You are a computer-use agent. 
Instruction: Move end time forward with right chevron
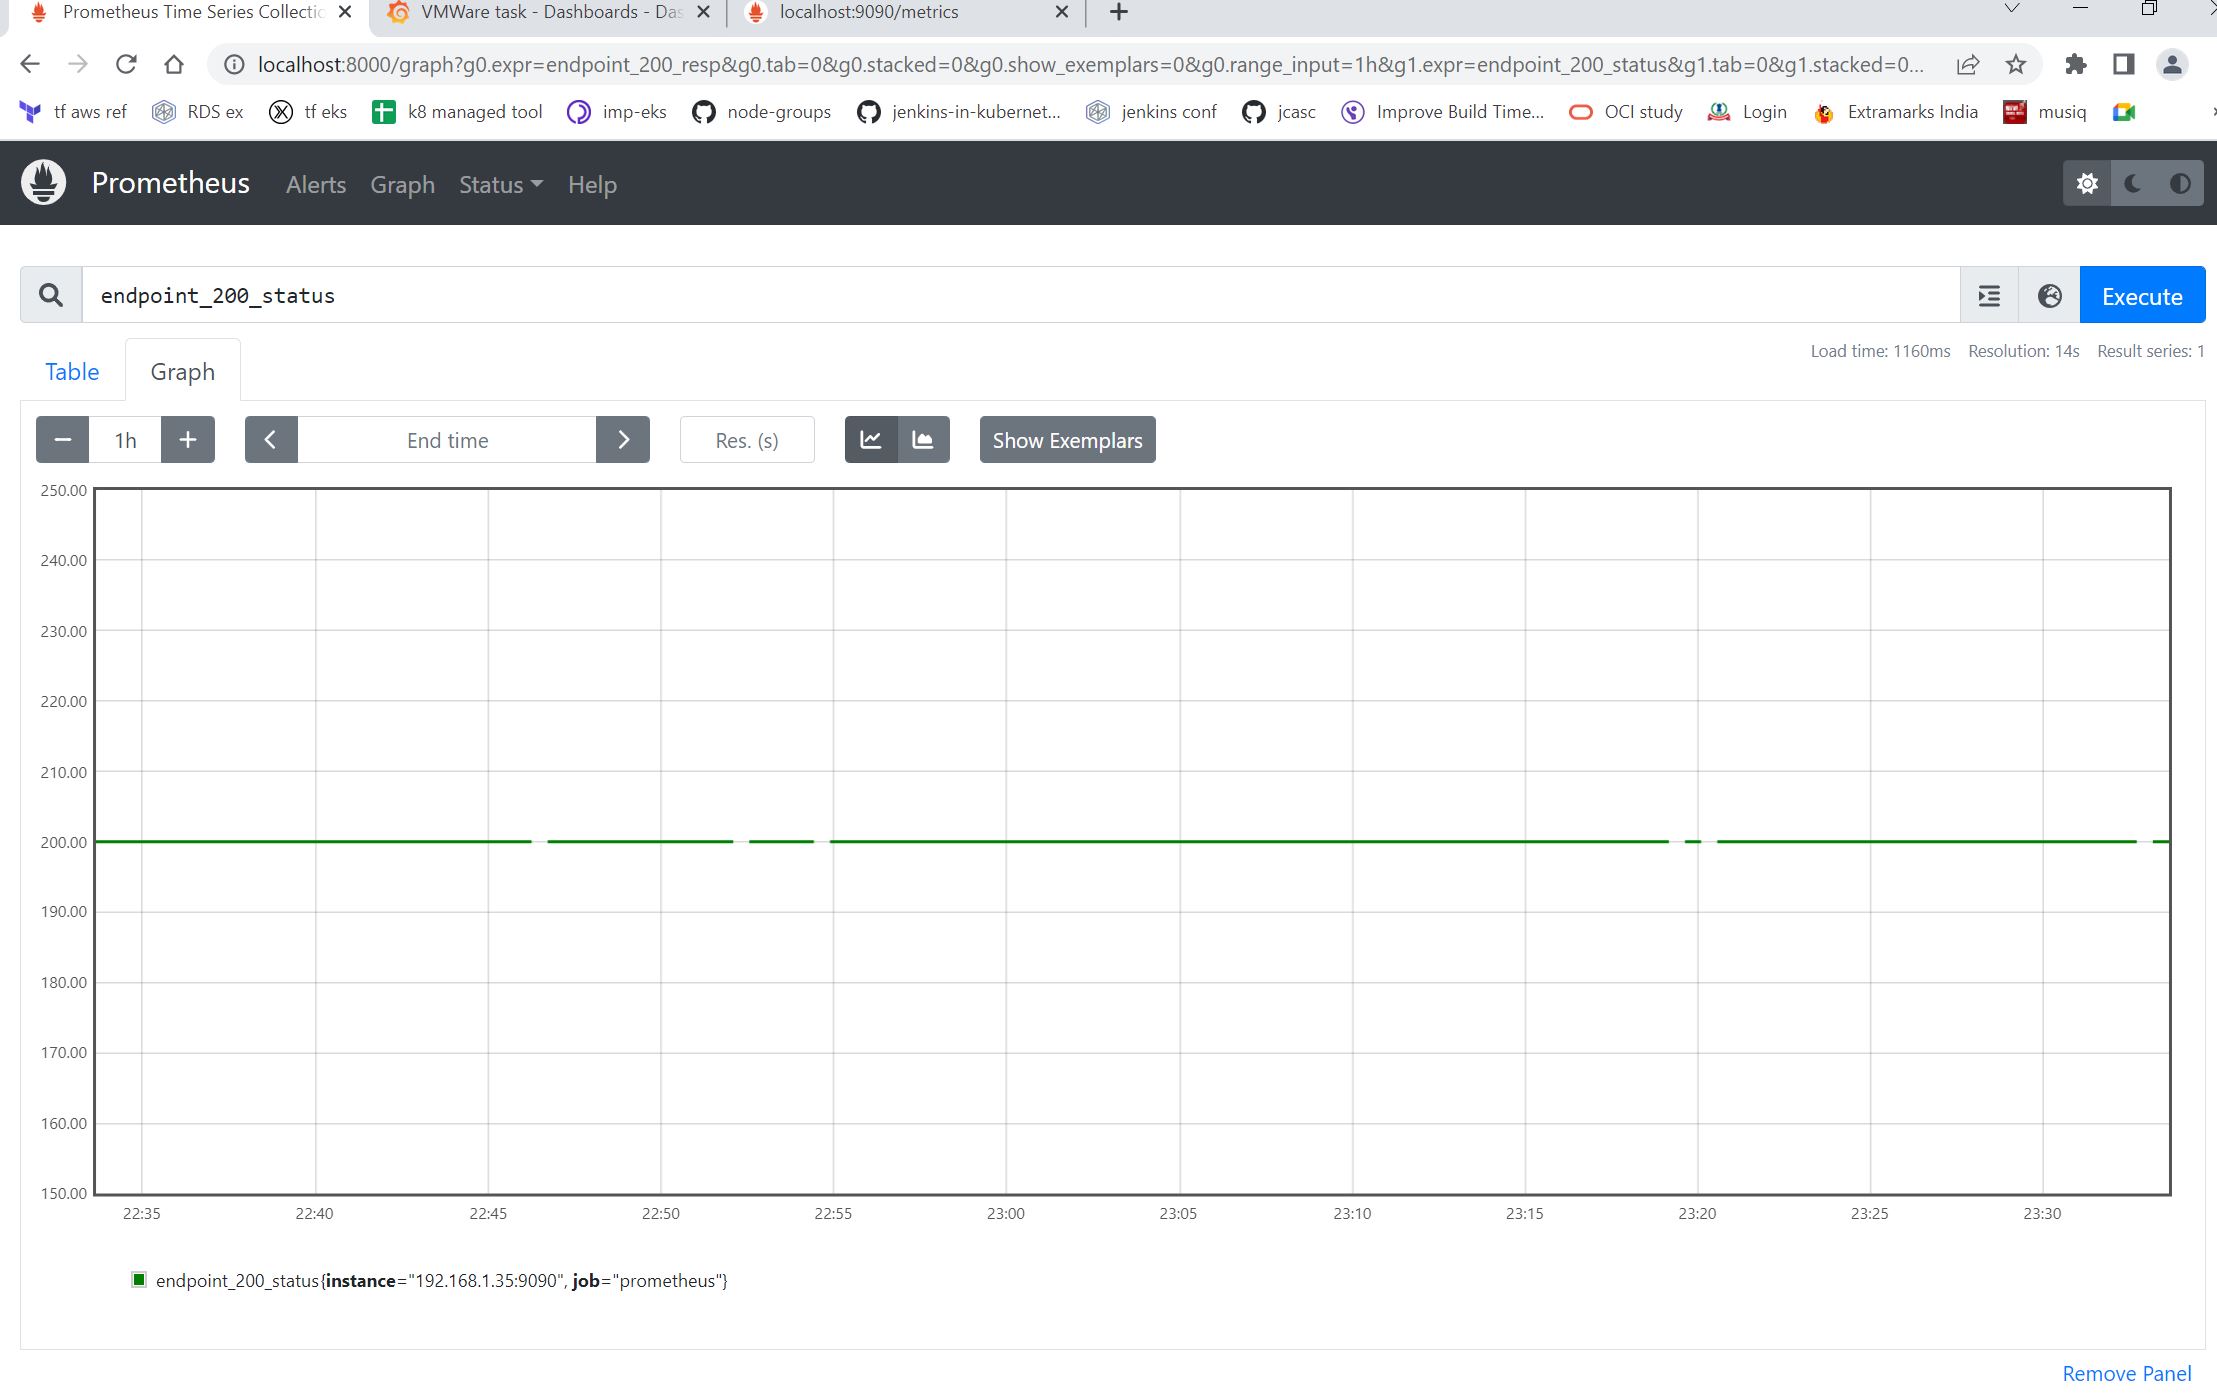pos(623,440)
